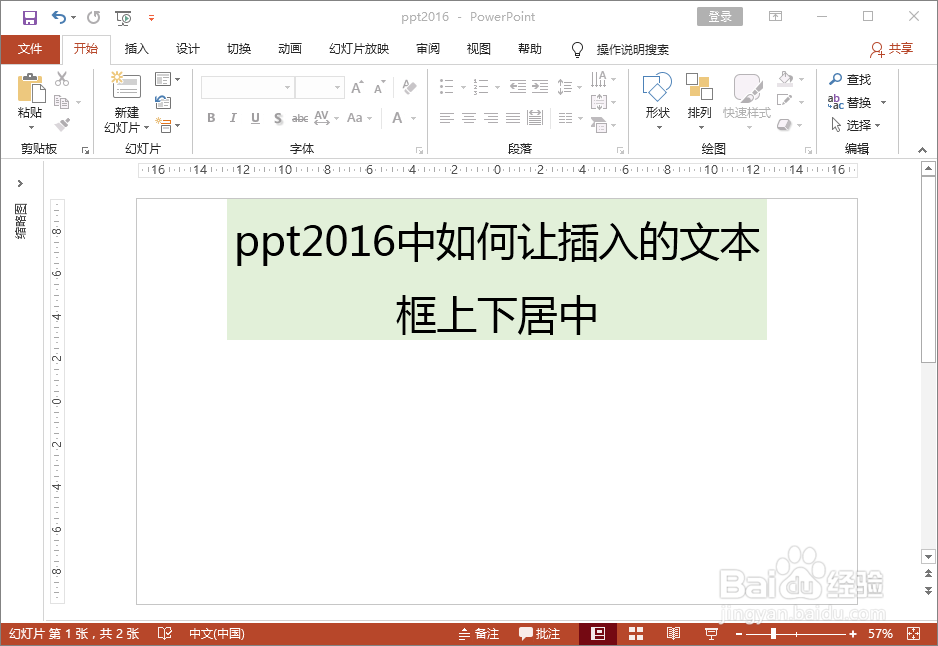Click the Tell Me search box
Image resolution: width=938 pixels, height=646 pixels.
pos(620,49)
